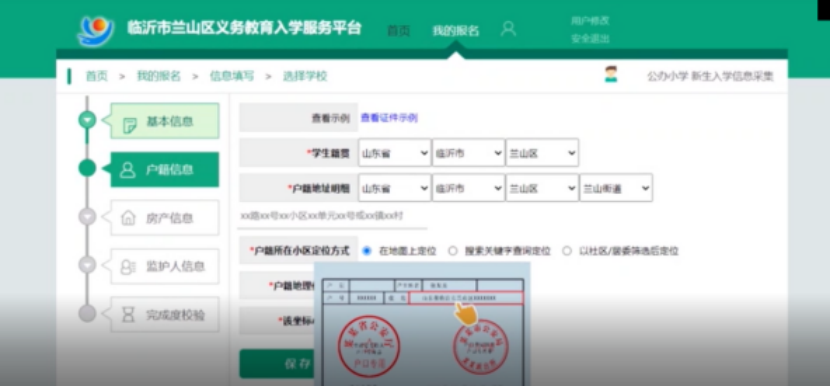Open the user profile icon in header
Image resolution: width=830 pixels, height=386 pixels.
coord(508,29)
